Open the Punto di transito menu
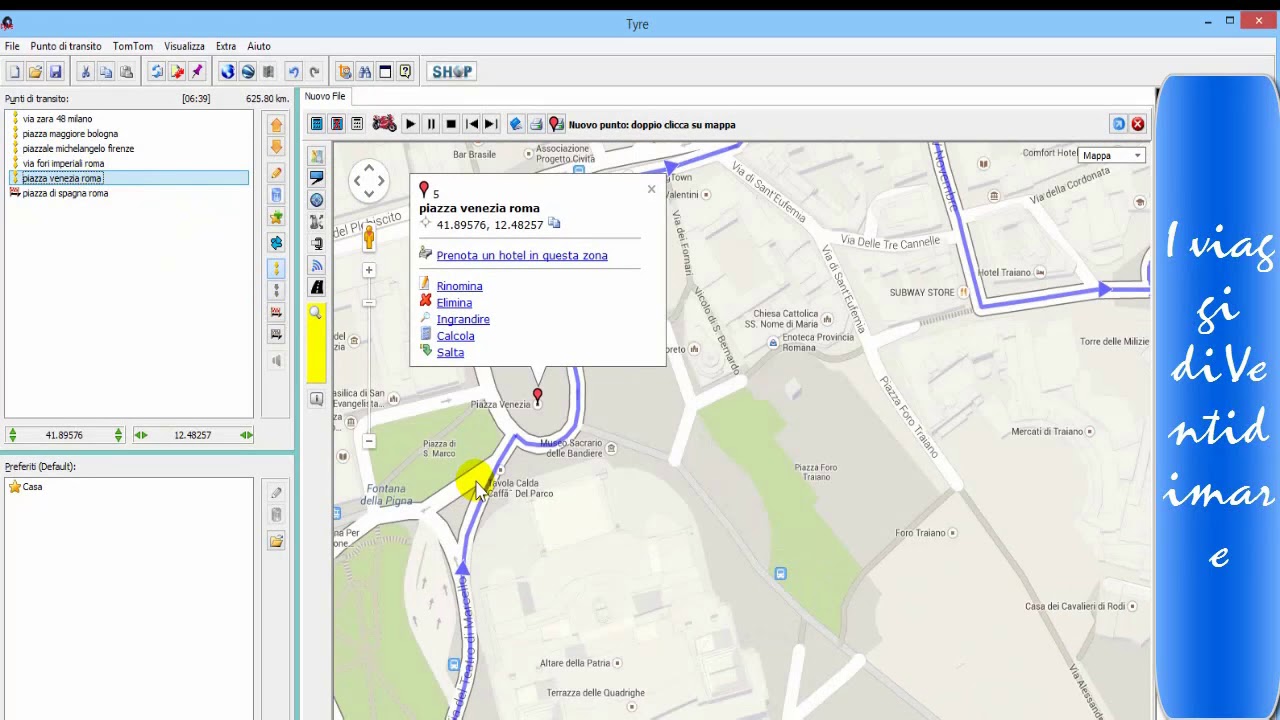The image size is (1280, 720). point(66,46)
